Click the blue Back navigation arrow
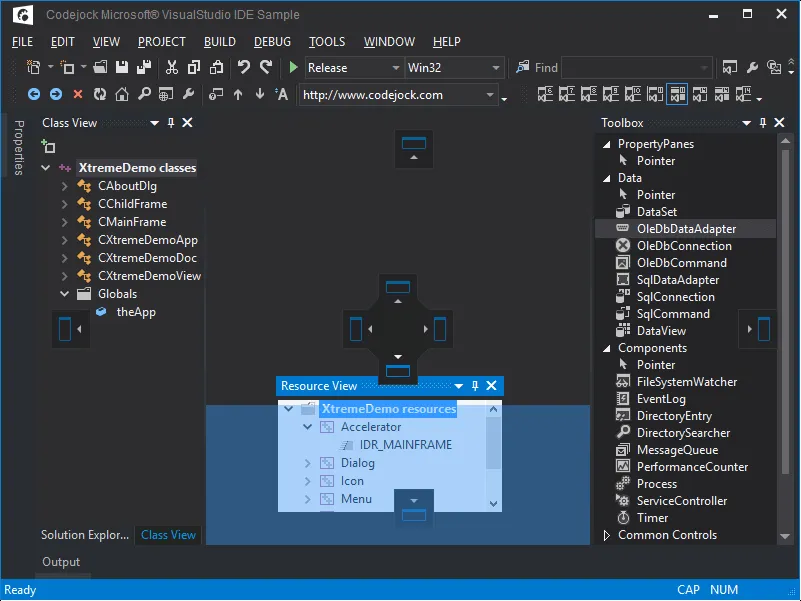801x601 pixels. pyautogui.click(x=33, y=95)
